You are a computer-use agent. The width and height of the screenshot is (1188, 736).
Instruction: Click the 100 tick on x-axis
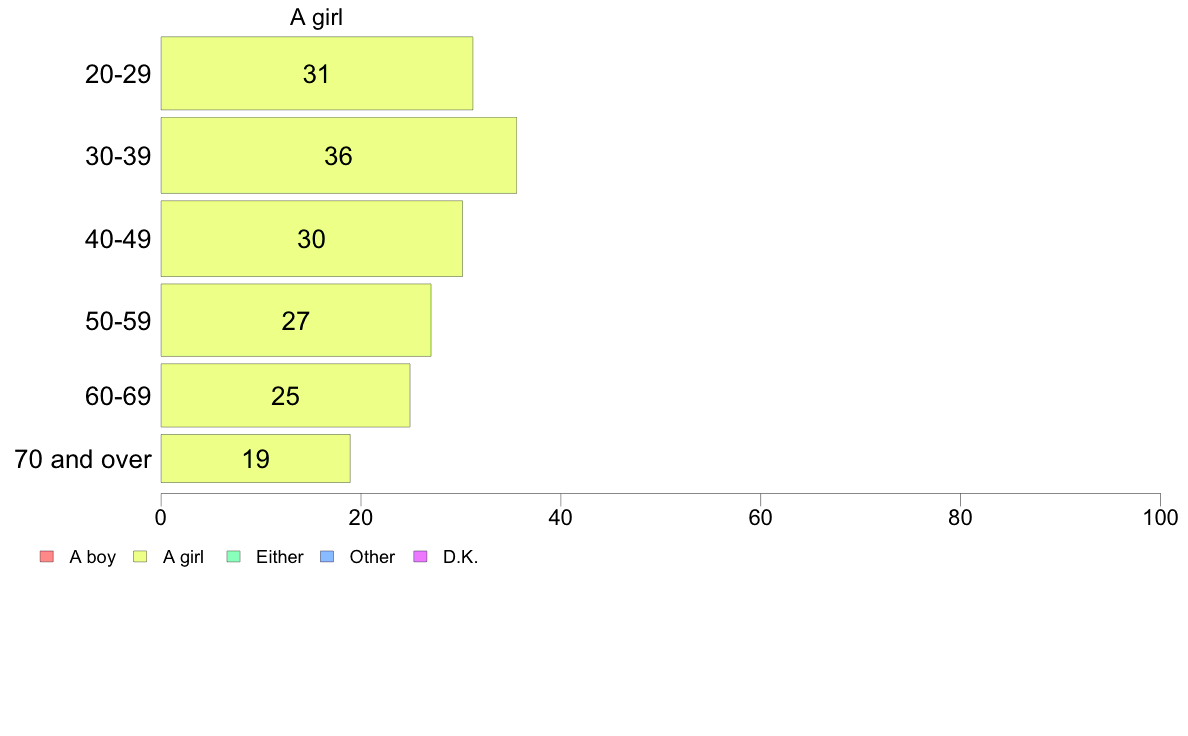point(1160,518)
